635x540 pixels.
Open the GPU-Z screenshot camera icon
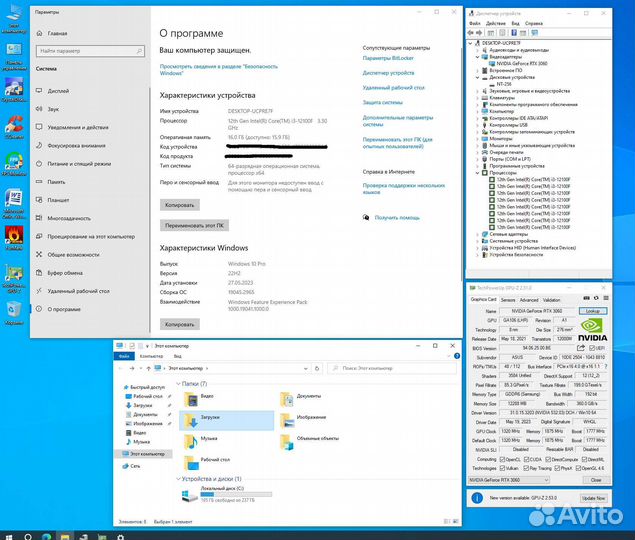586,298
